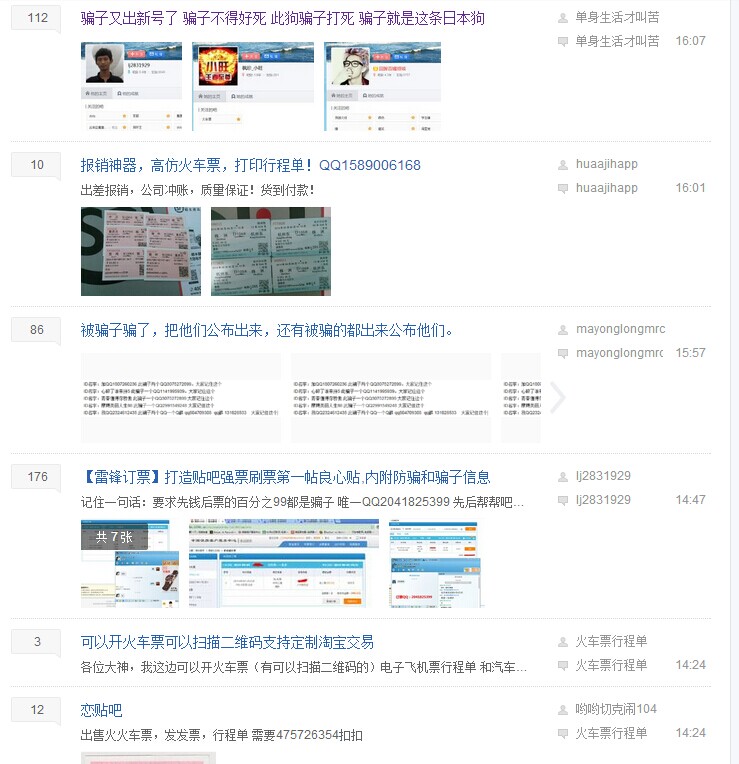Click last-reply icon beside lower 单身生活才叫苦

tap(563, 42)
